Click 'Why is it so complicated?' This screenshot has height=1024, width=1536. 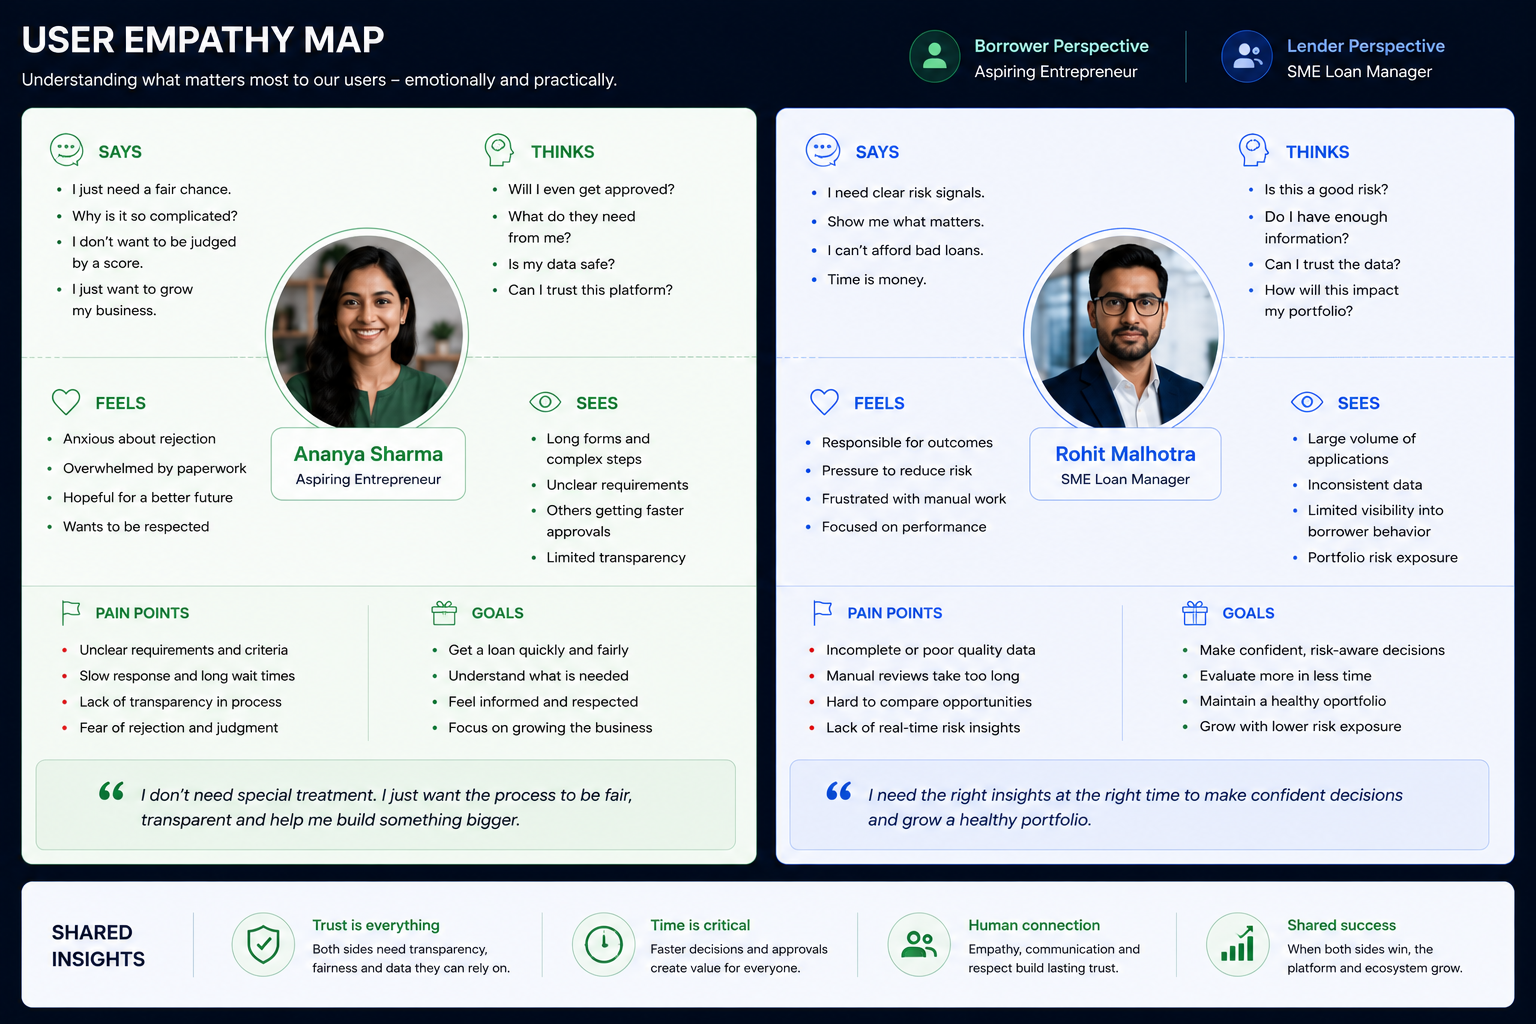(x=155, y=216)
